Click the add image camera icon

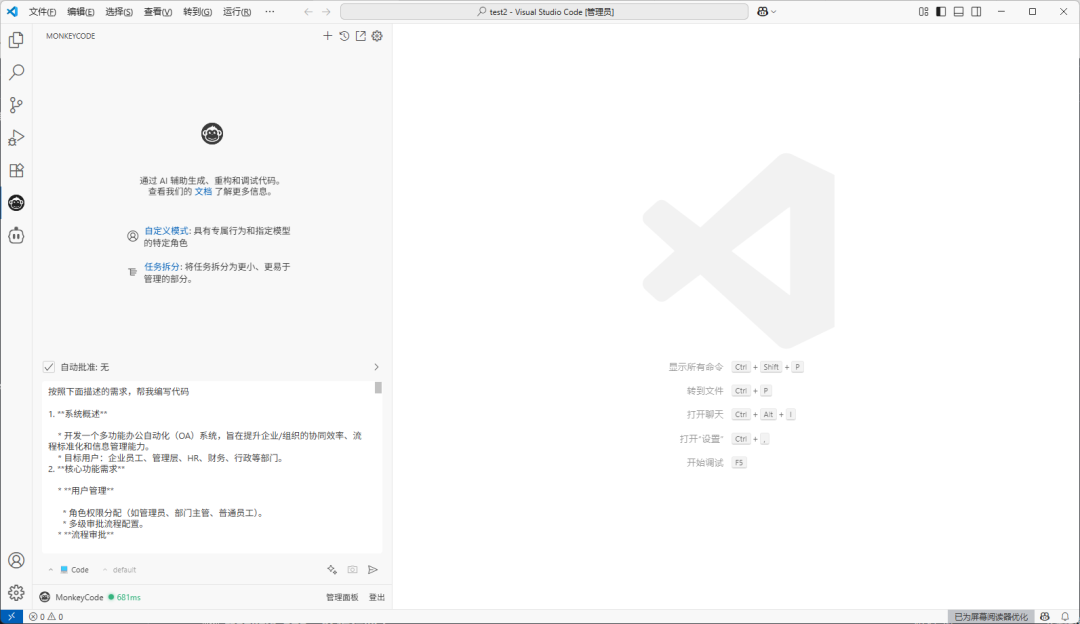coord(353,570)
